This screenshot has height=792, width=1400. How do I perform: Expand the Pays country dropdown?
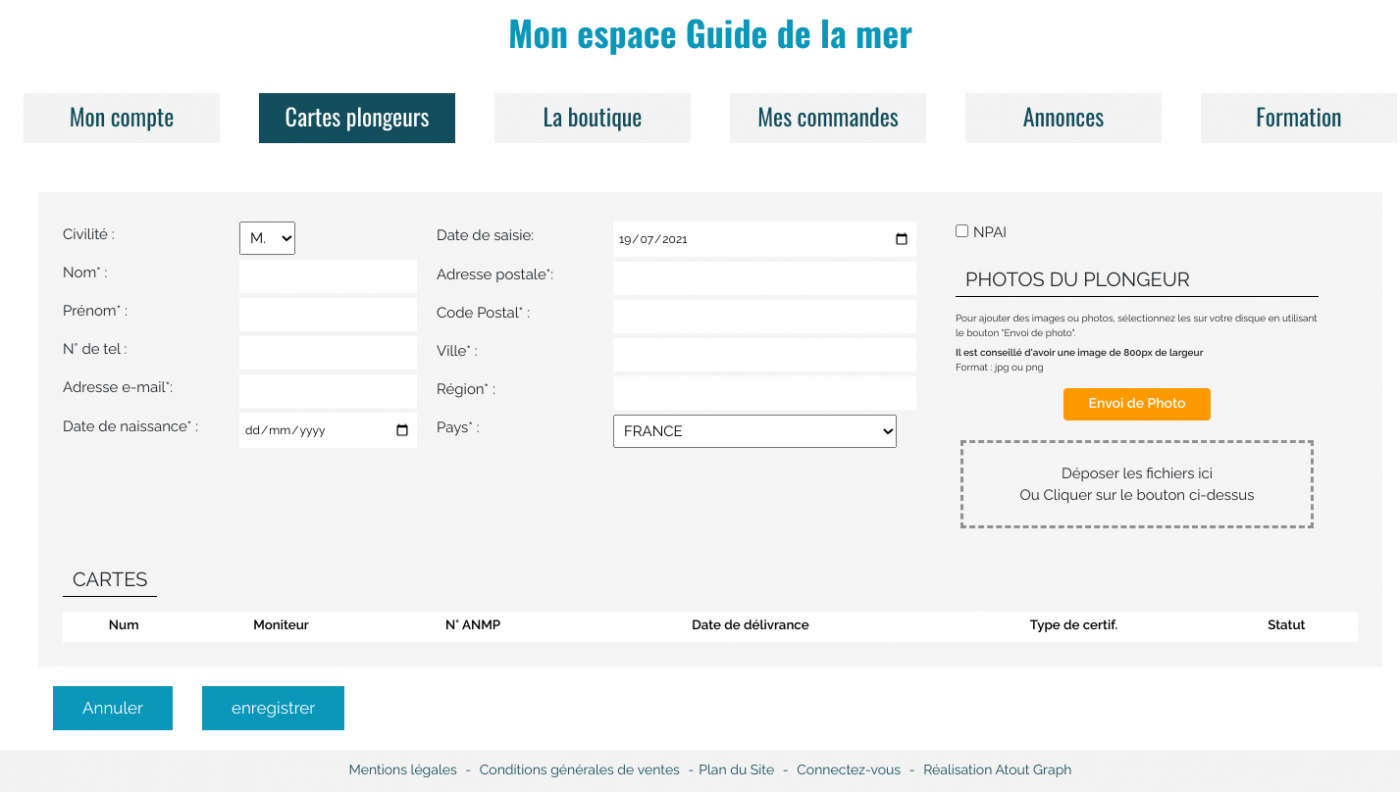pyautogui.click(x=754, y=431)
